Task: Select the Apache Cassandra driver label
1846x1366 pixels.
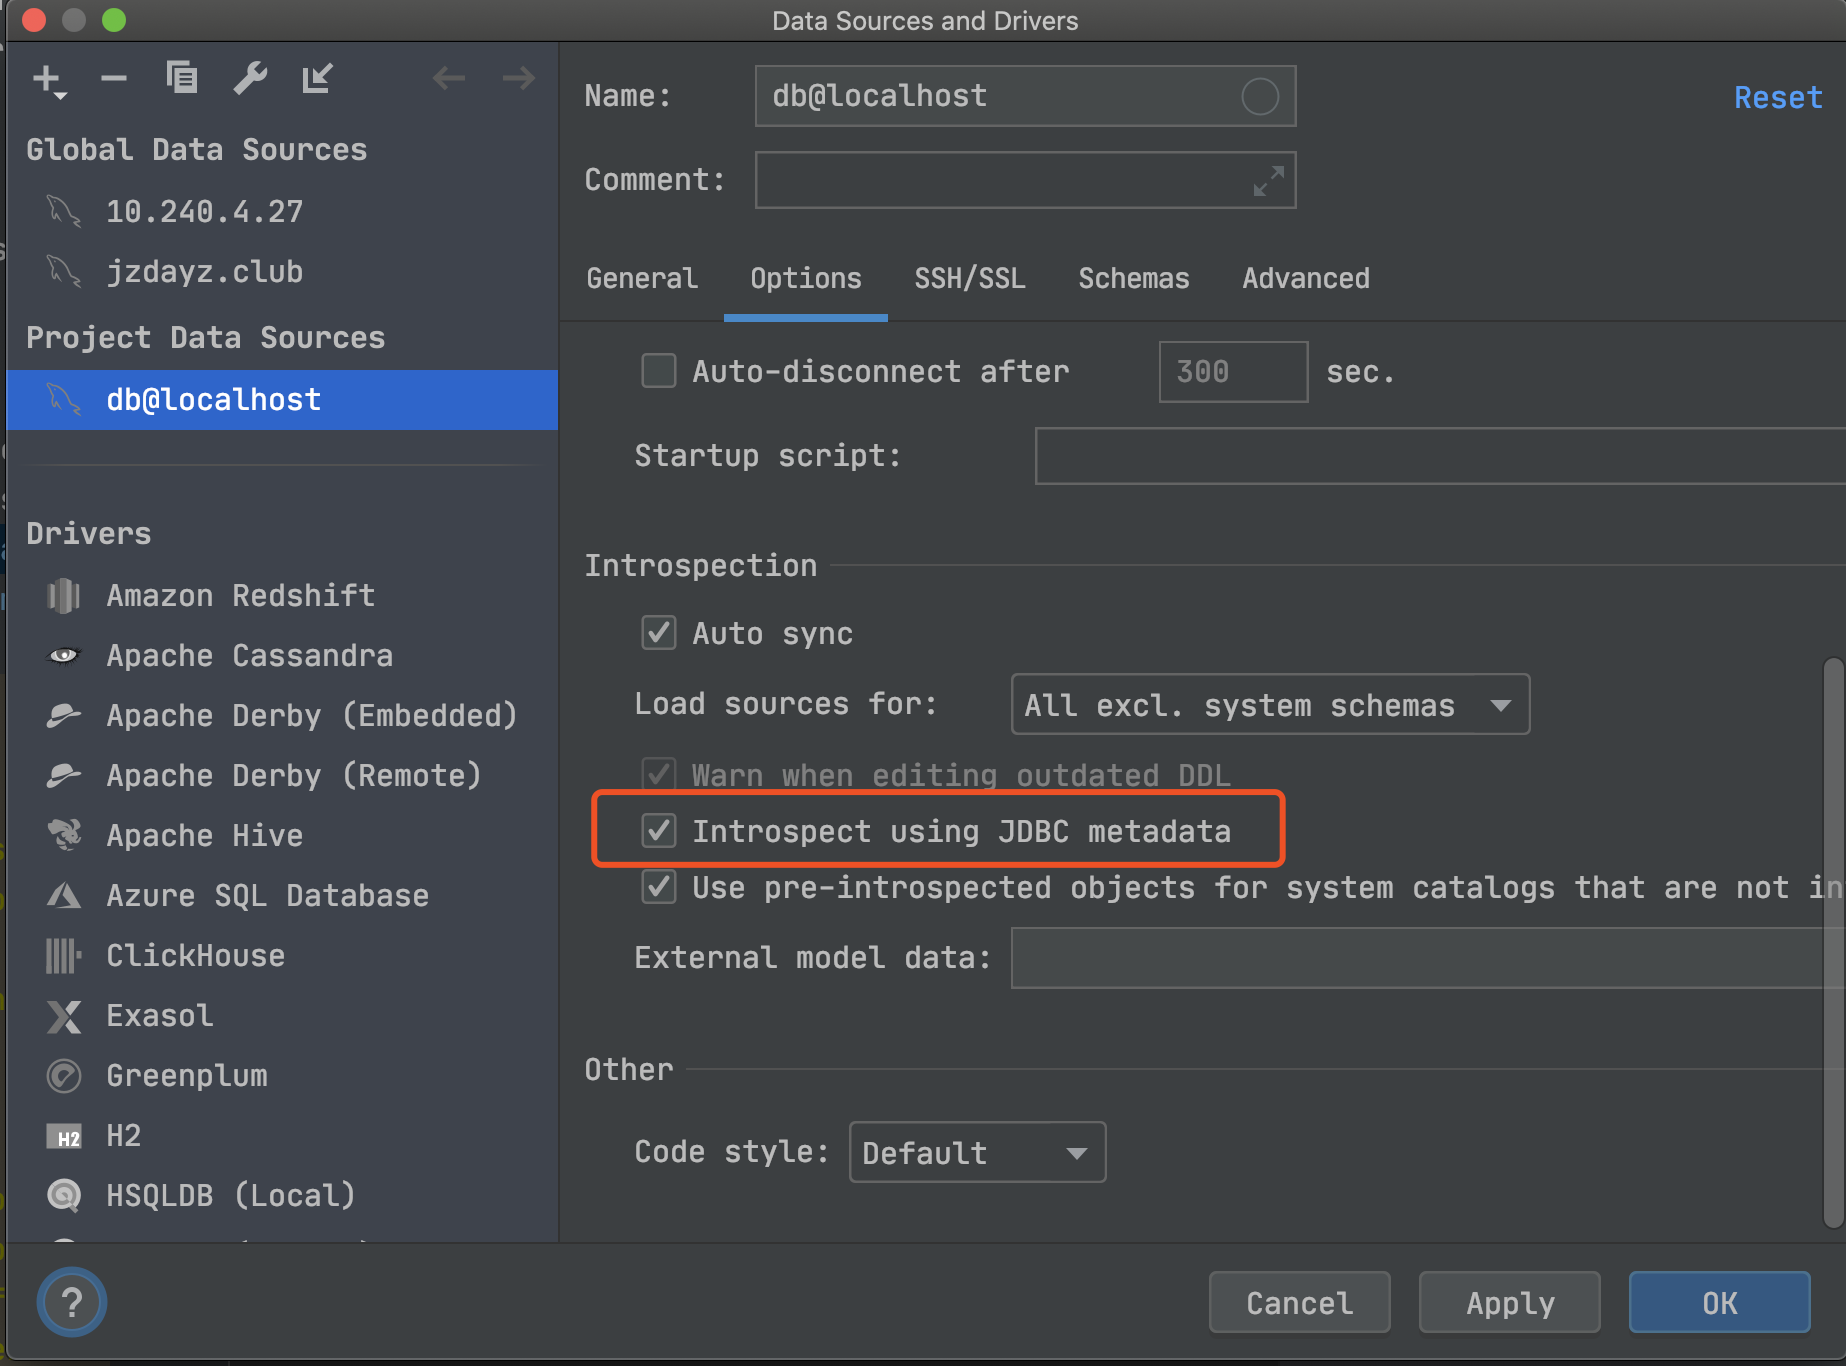Action: point(250,656)
